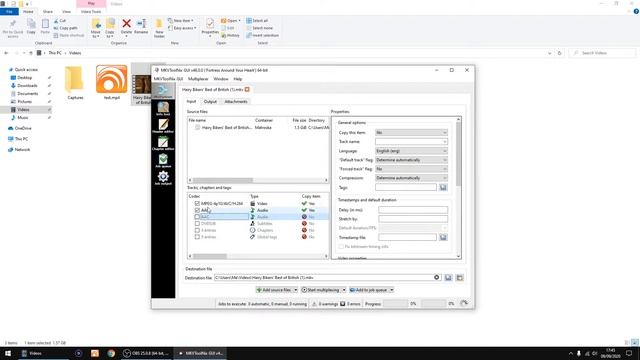Image resolution: width=640 pixels, height=360 pixels.
Task: Click the spinning status icon in MKVToolNix status bar
Action: coord(464,303)
